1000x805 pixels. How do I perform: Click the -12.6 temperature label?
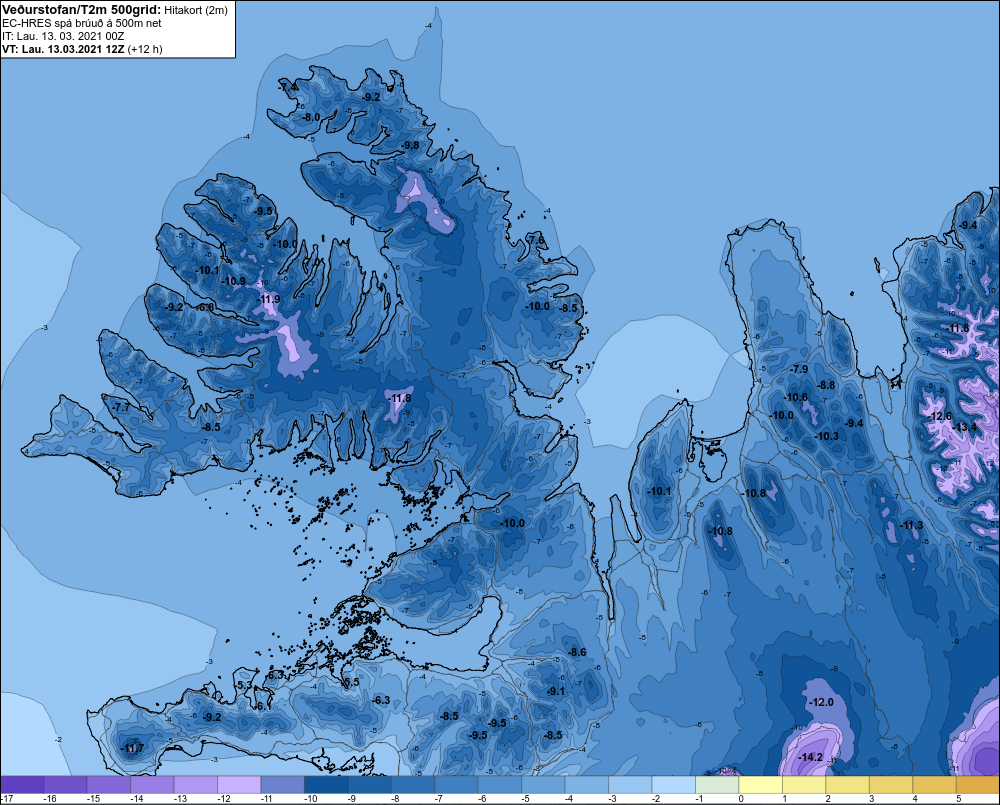[x=939, y=416]
